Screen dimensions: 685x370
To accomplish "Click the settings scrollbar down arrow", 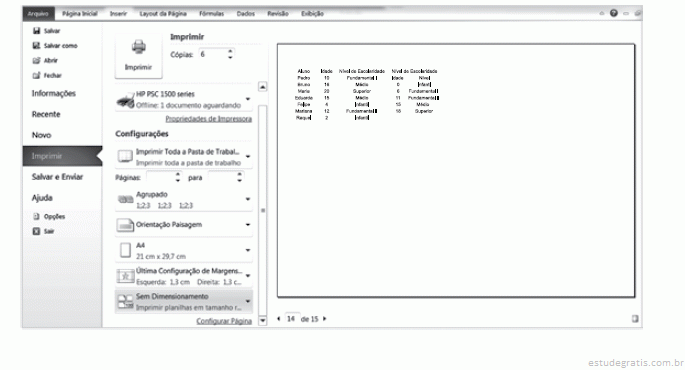I will pyautogui.click(x=263, y=321).
